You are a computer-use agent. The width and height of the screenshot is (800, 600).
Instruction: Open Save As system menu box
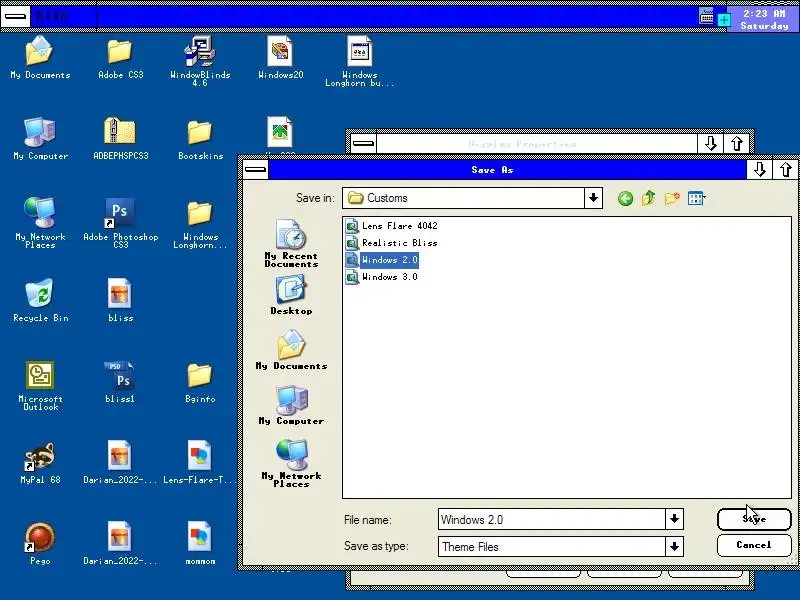click(255, 169)
